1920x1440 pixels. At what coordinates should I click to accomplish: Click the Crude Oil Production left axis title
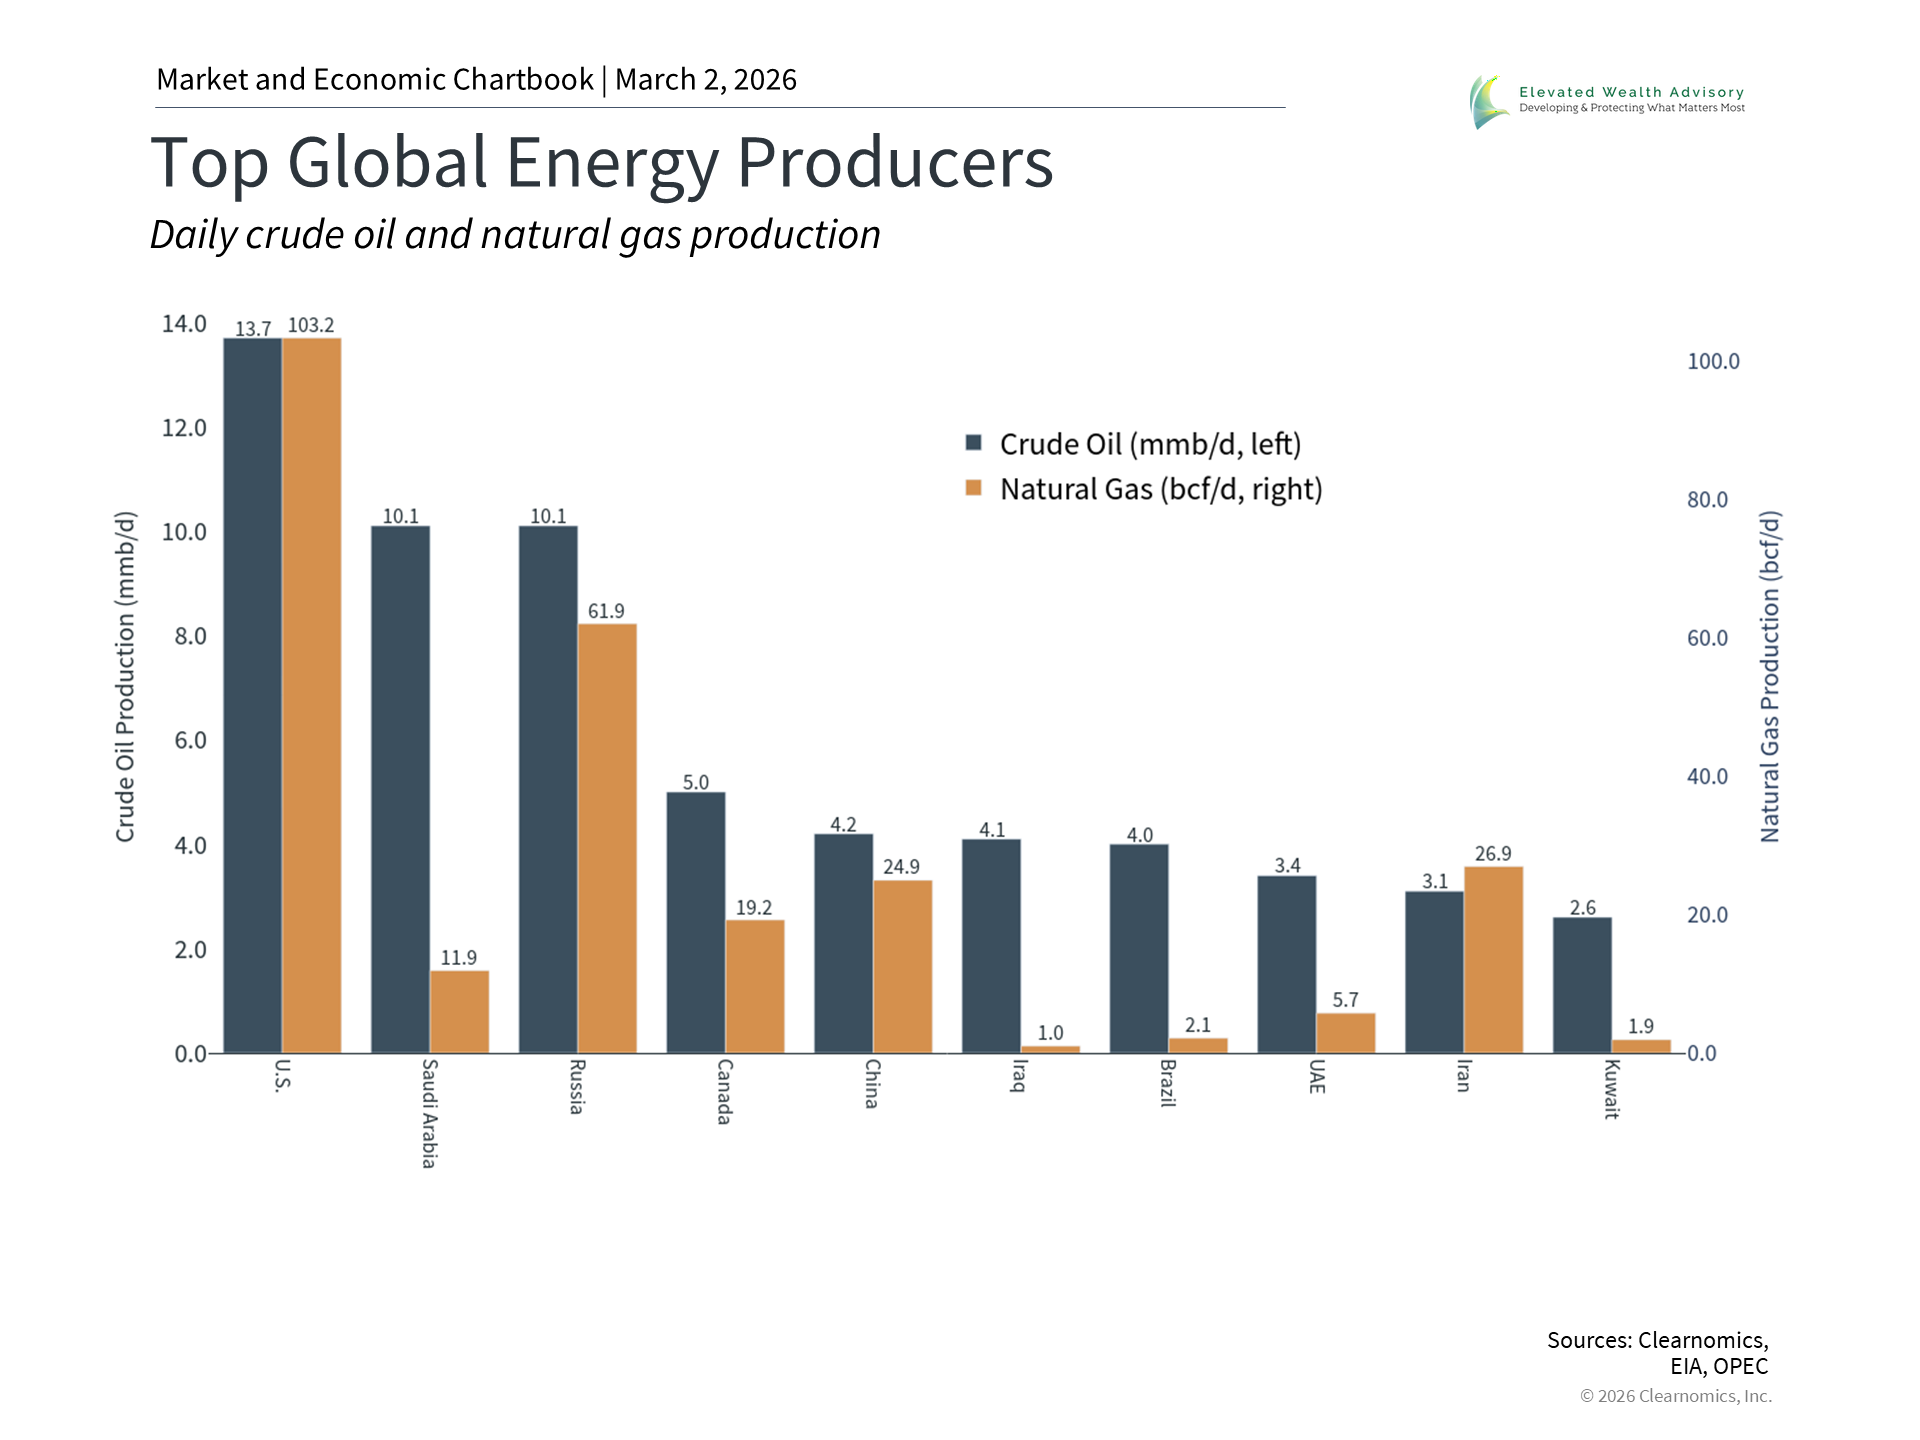(125, 676)
